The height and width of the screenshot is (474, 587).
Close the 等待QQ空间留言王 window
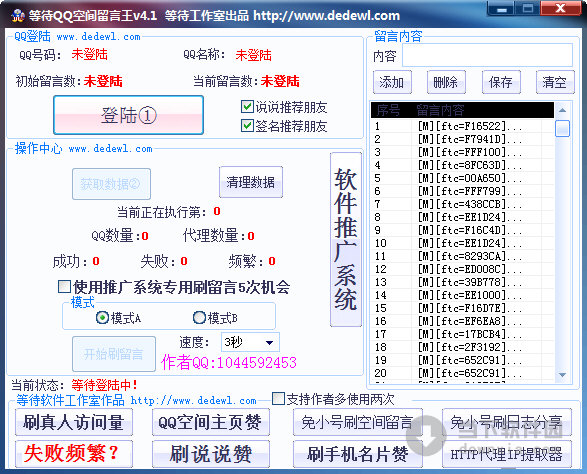(x=560, y=8)
